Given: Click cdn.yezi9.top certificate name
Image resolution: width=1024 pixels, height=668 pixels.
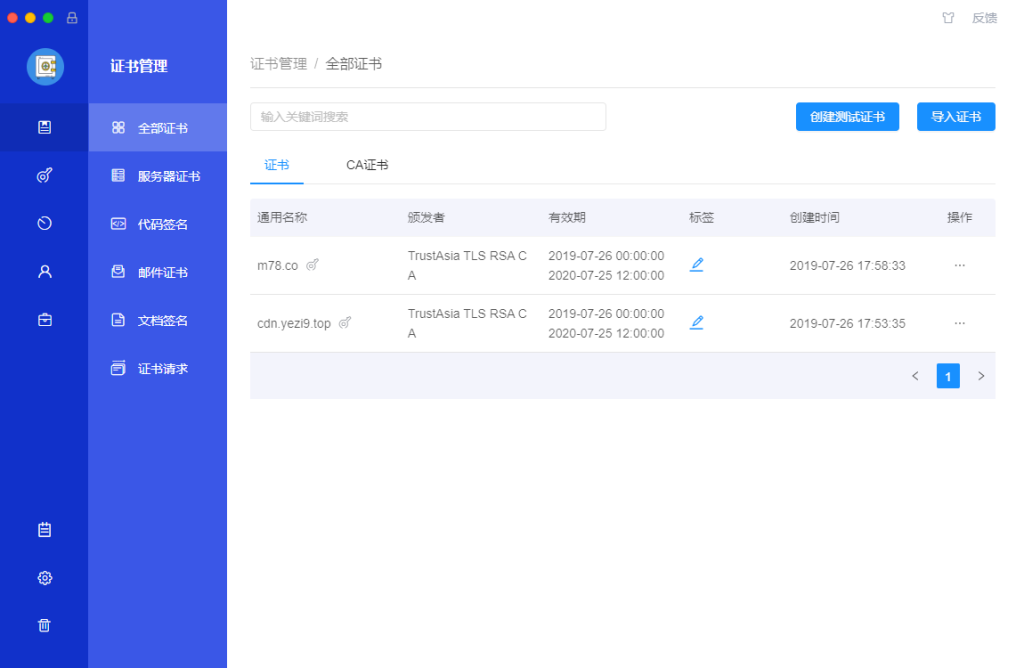Looking at the screenshot, I should [x=294, y=323].
